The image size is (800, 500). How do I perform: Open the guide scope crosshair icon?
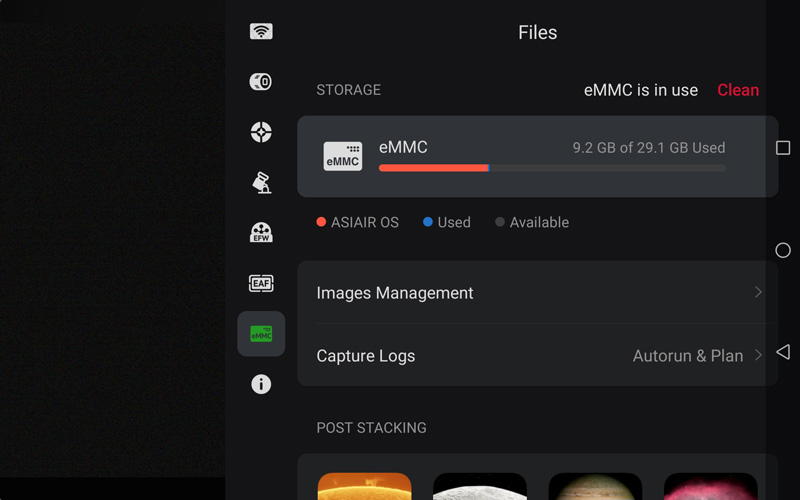click(x=261, y=132)
